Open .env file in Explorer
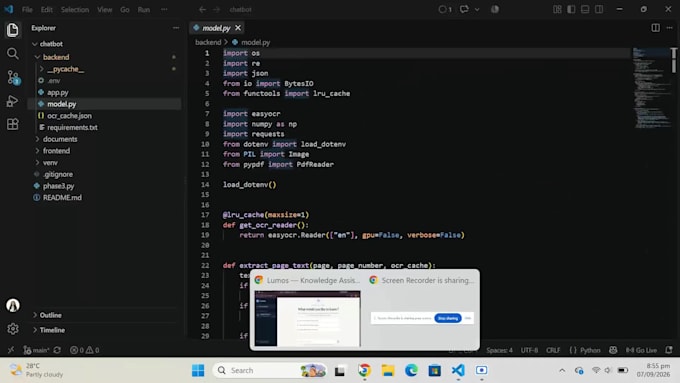The image size is (680, 383). click(54, 81)
